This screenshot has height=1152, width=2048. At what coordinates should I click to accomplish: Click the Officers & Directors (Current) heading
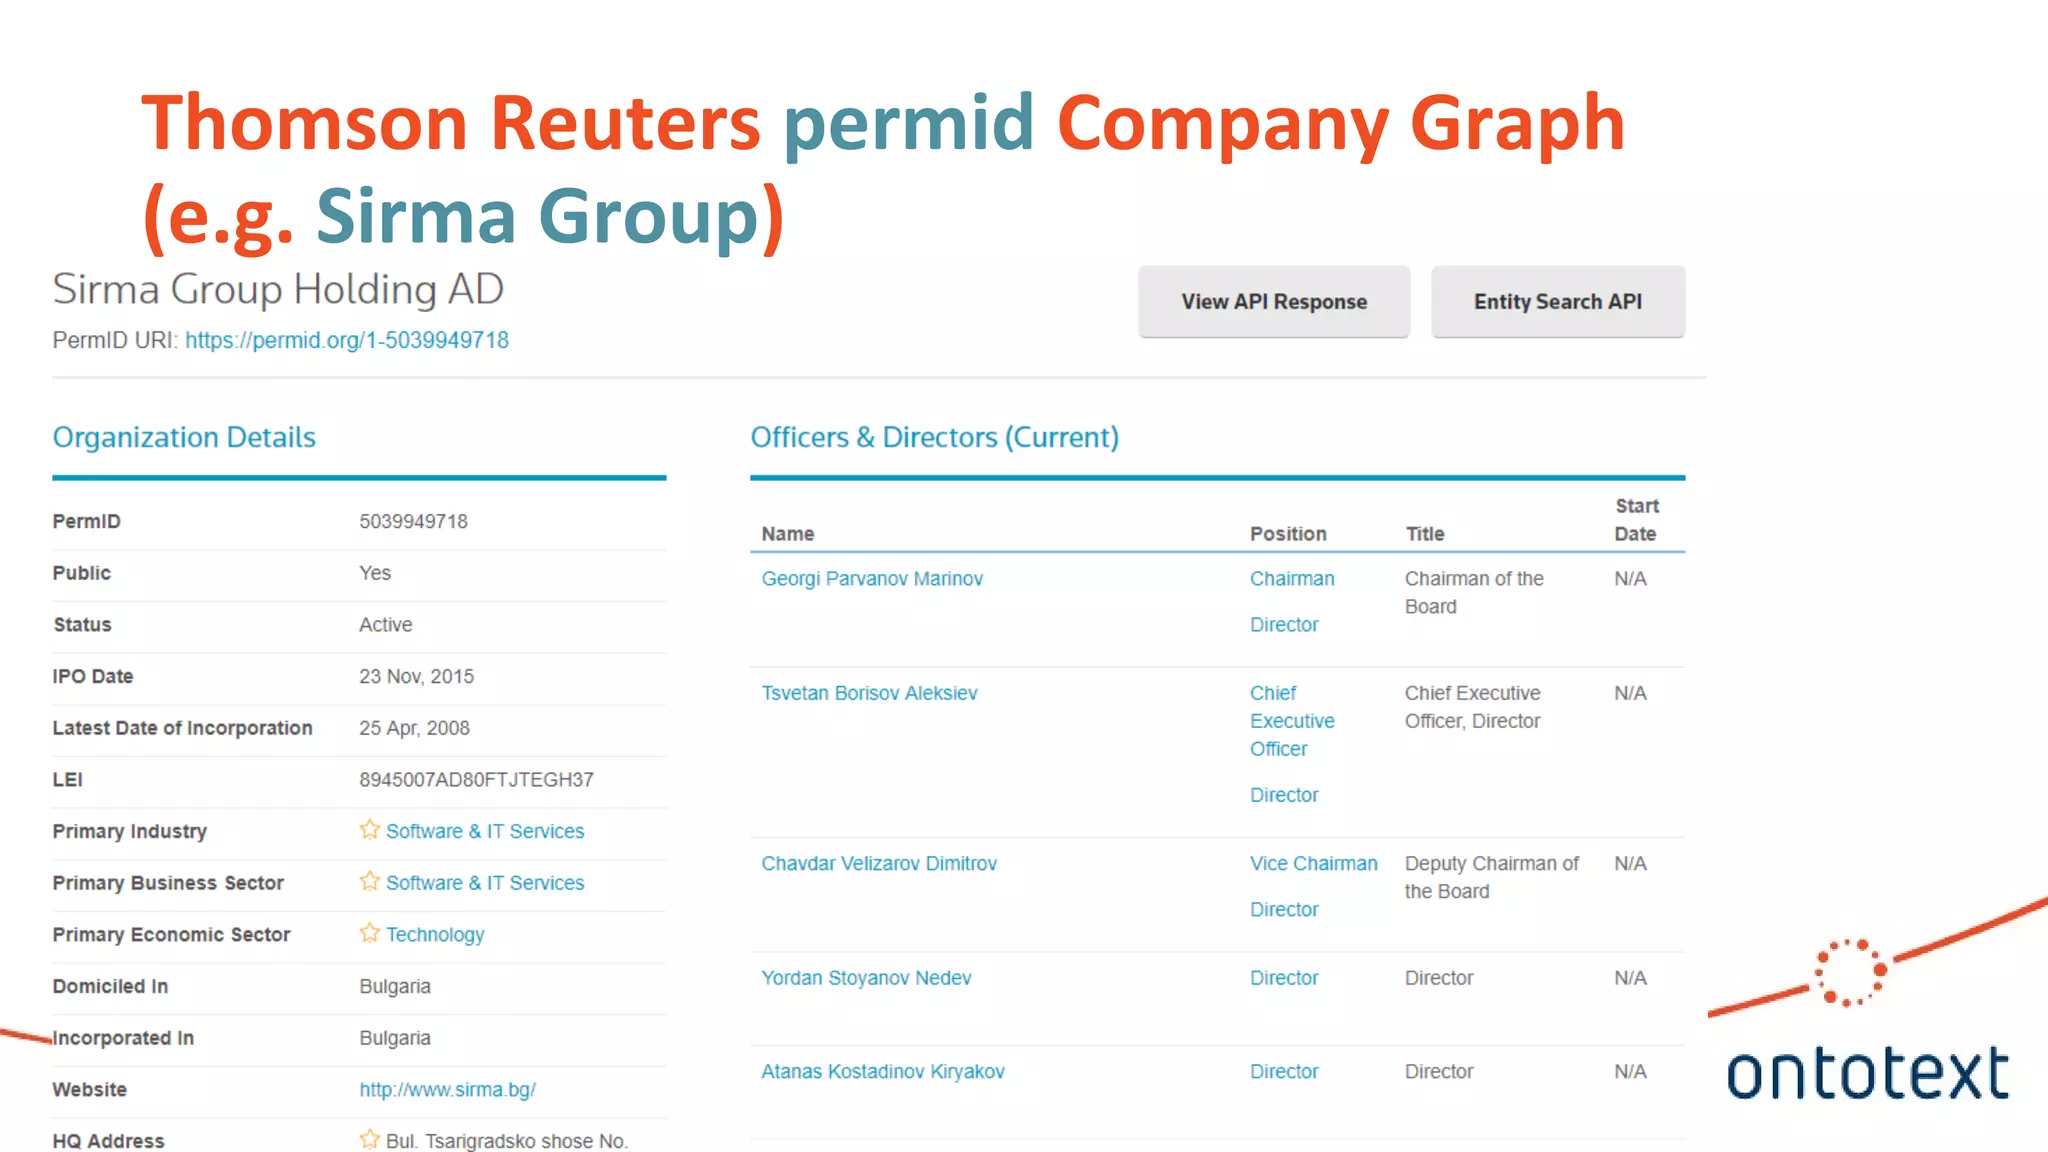935,437
